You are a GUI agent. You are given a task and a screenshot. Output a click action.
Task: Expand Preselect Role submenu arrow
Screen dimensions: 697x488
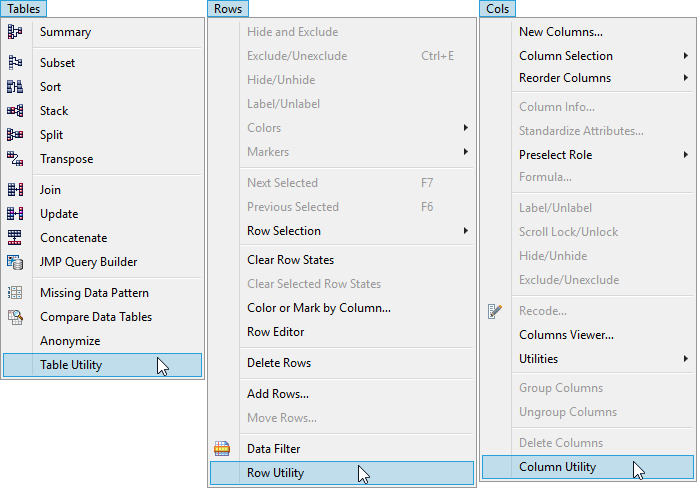tap(686, 155)
